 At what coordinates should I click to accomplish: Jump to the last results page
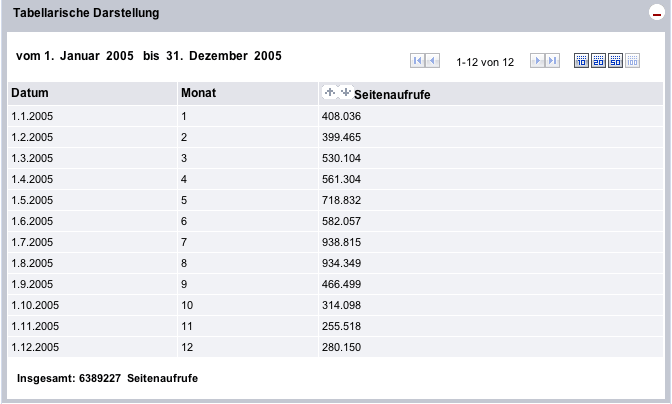point(552,61)
